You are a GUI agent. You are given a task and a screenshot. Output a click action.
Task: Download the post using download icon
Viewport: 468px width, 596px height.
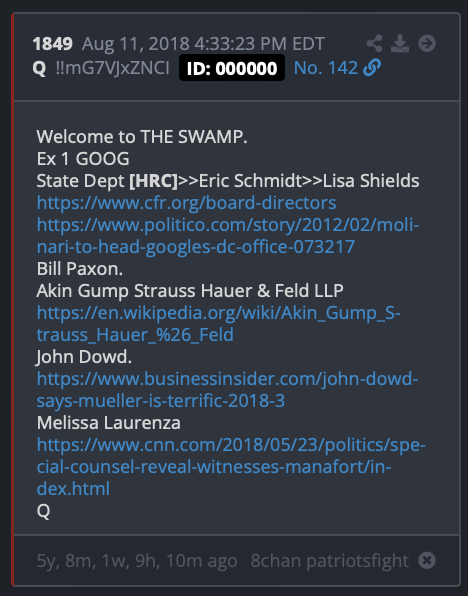(400, 43)
